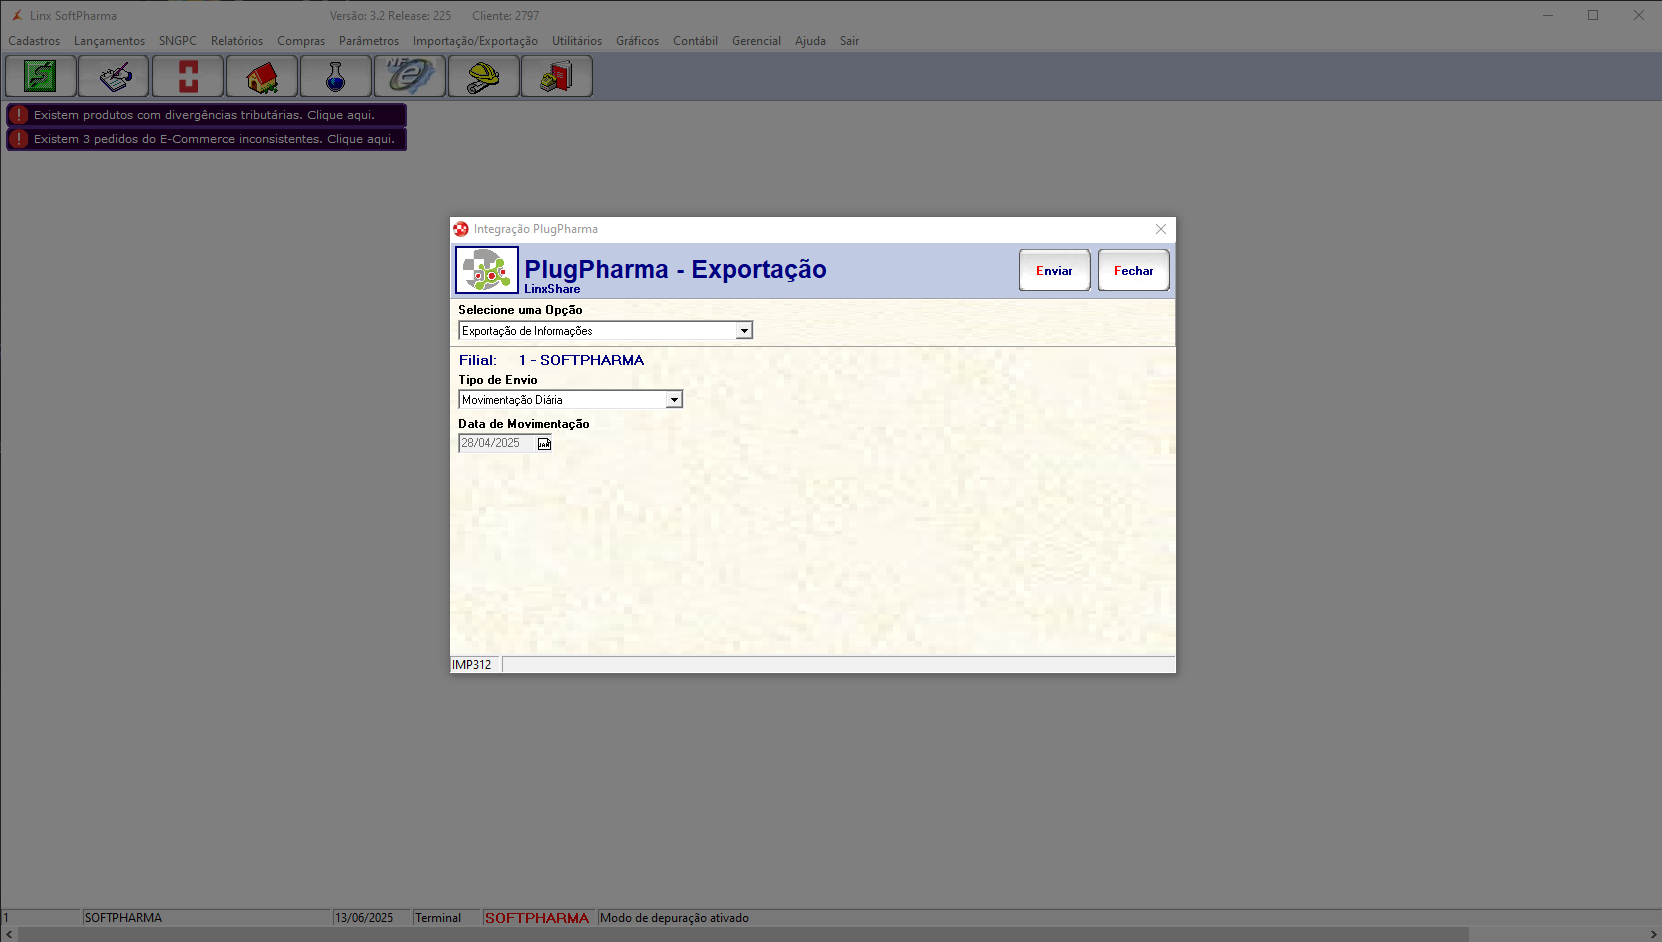Click the PlugPharma logo image in dialog
Image resolution: width=1662 pixels, height=942 pixels.
coord(487,270)
